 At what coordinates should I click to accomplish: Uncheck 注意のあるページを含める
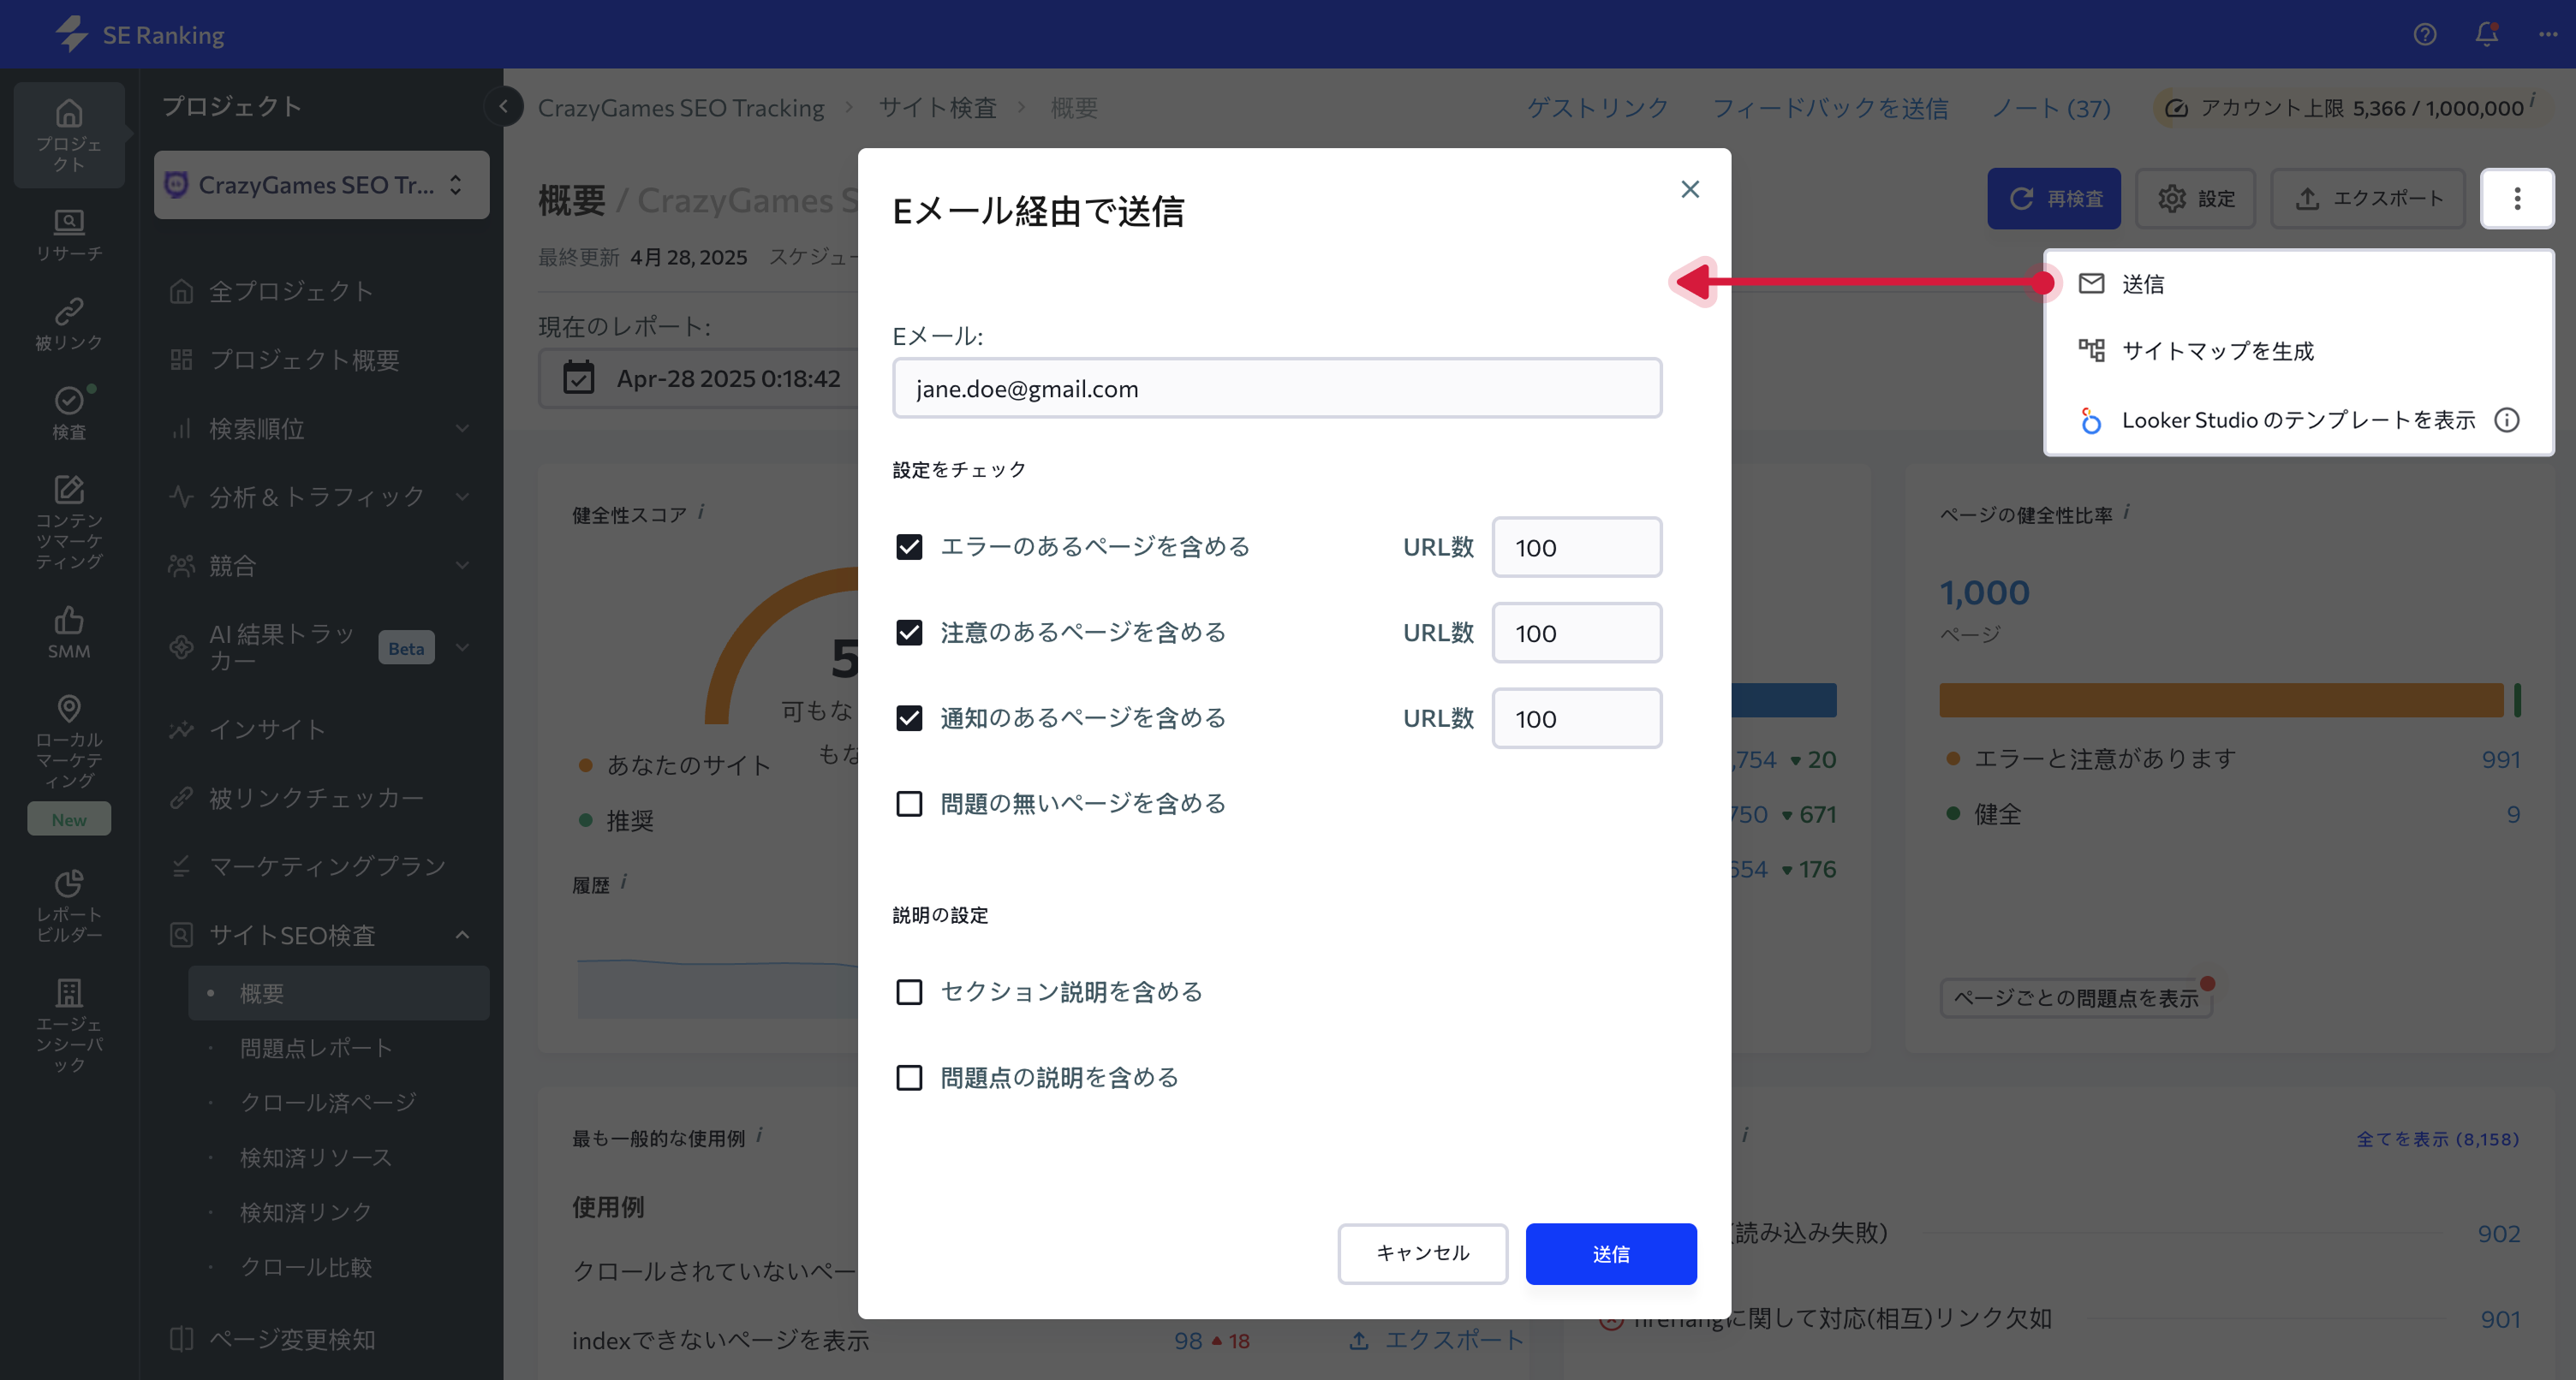click(x=909, y=632)
